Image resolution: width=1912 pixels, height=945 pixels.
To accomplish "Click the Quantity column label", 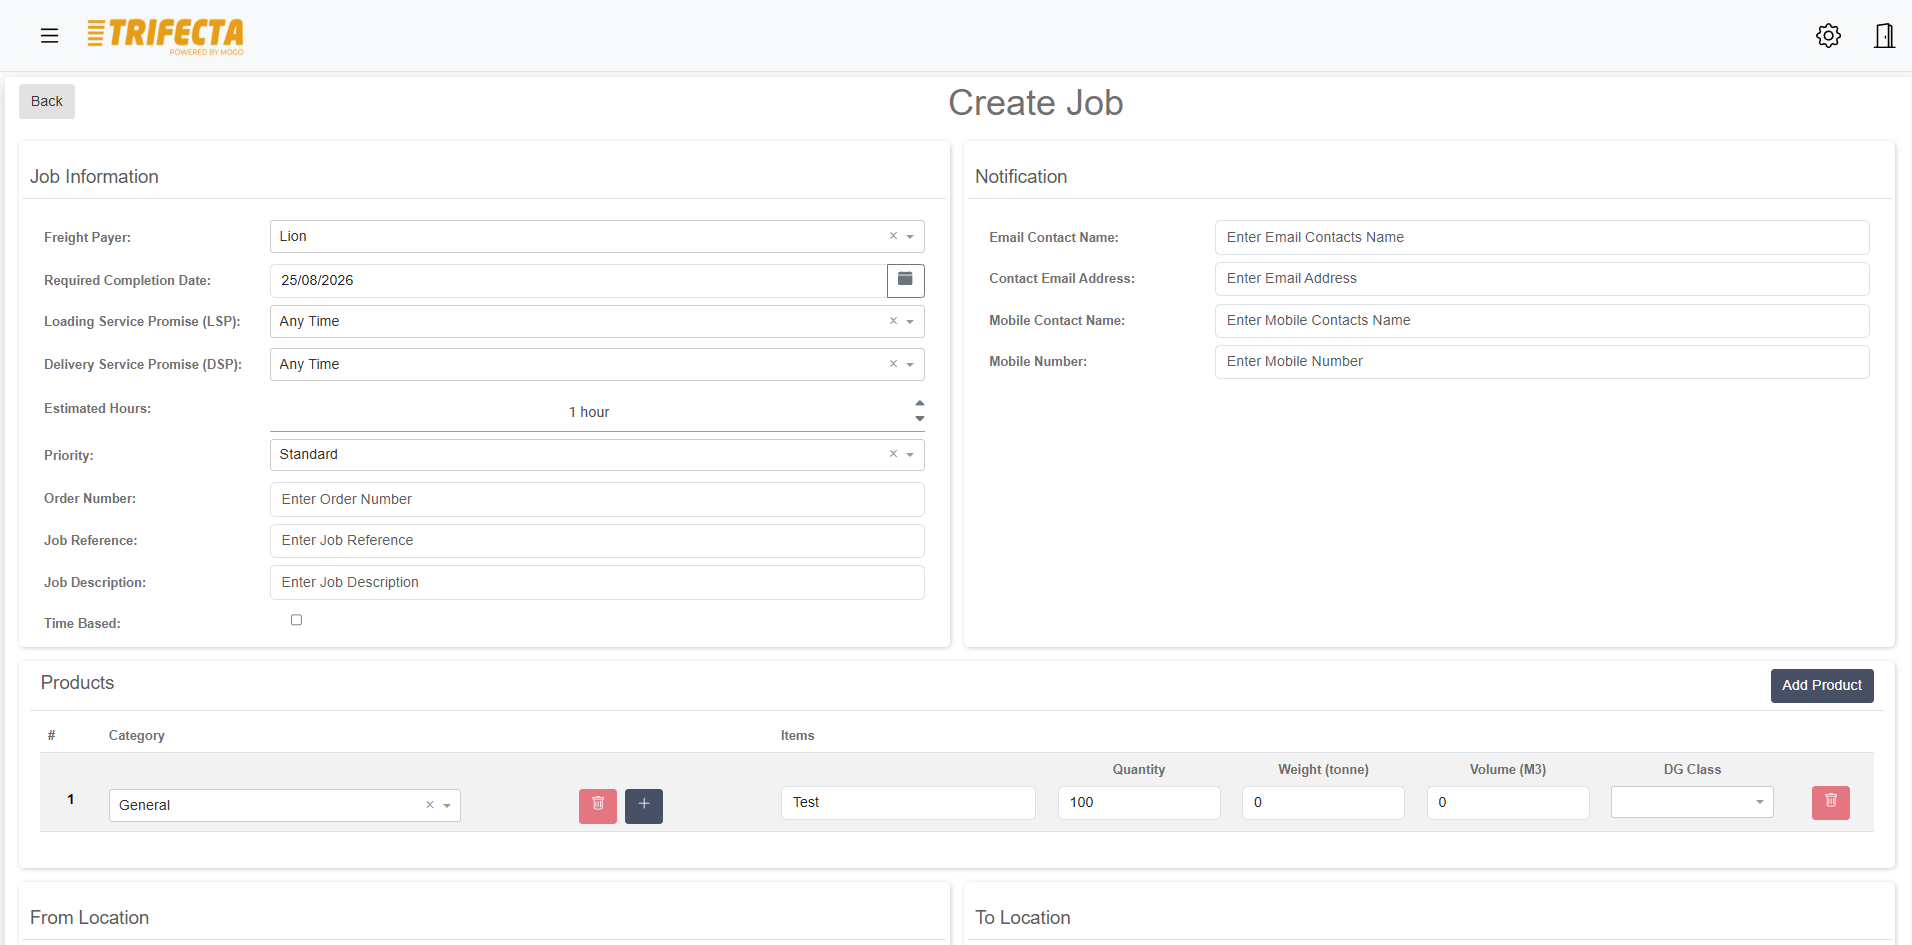I will (x=1139, y=769).
